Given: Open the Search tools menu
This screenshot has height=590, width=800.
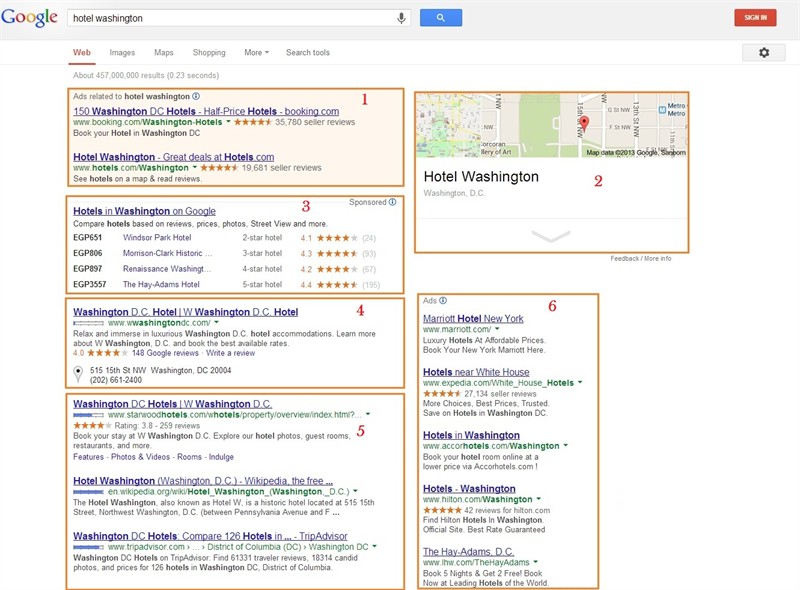Looking at the screenshot, I should 307,52.
